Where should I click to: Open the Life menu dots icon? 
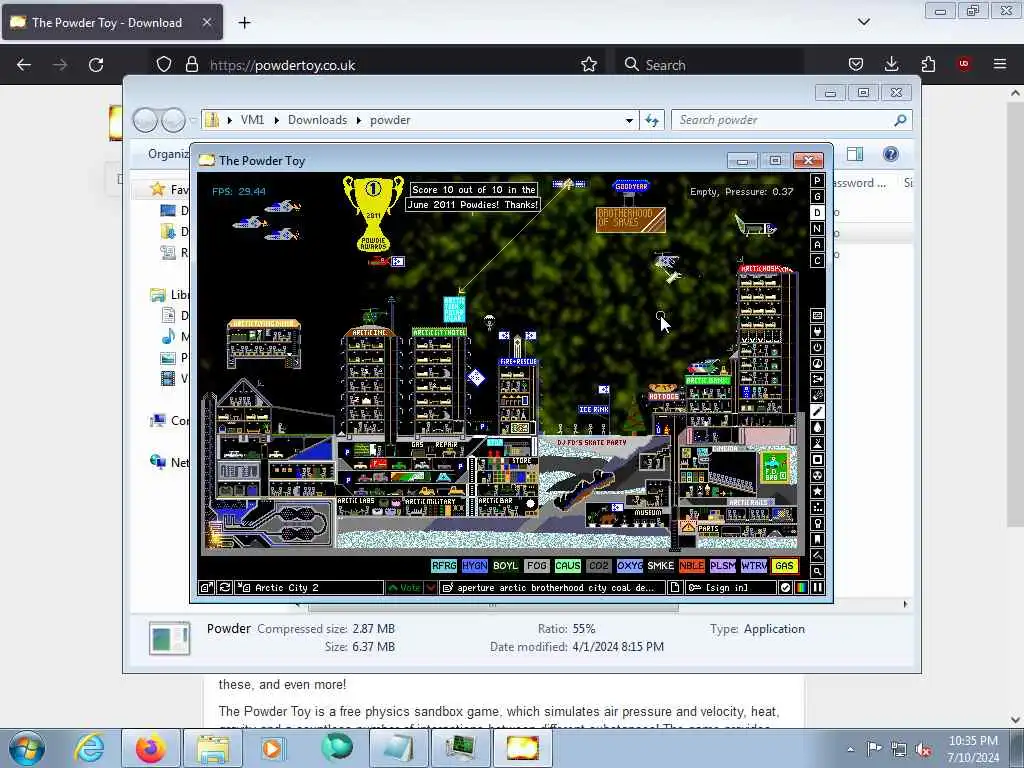point(817,507)
